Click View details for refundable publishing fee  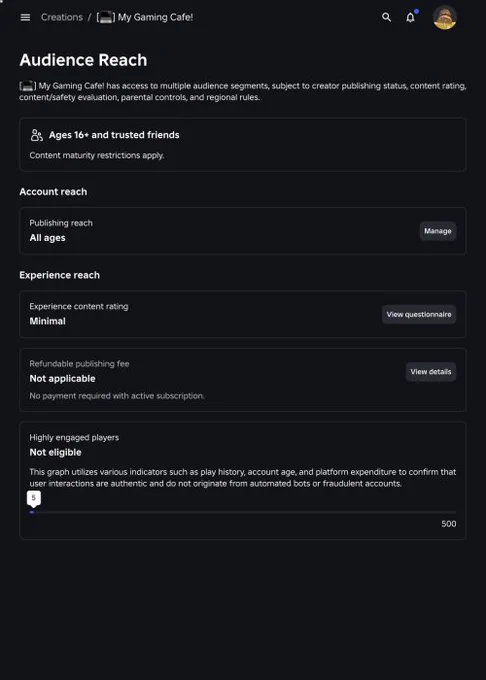pos(431,372)
